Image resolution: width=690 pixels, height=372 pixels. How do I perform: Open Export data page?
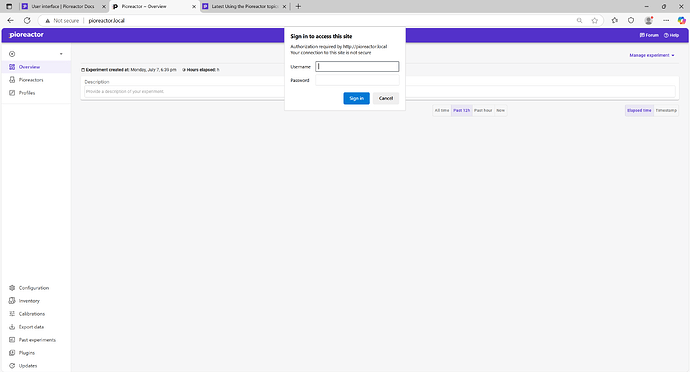tap(35, 327)
